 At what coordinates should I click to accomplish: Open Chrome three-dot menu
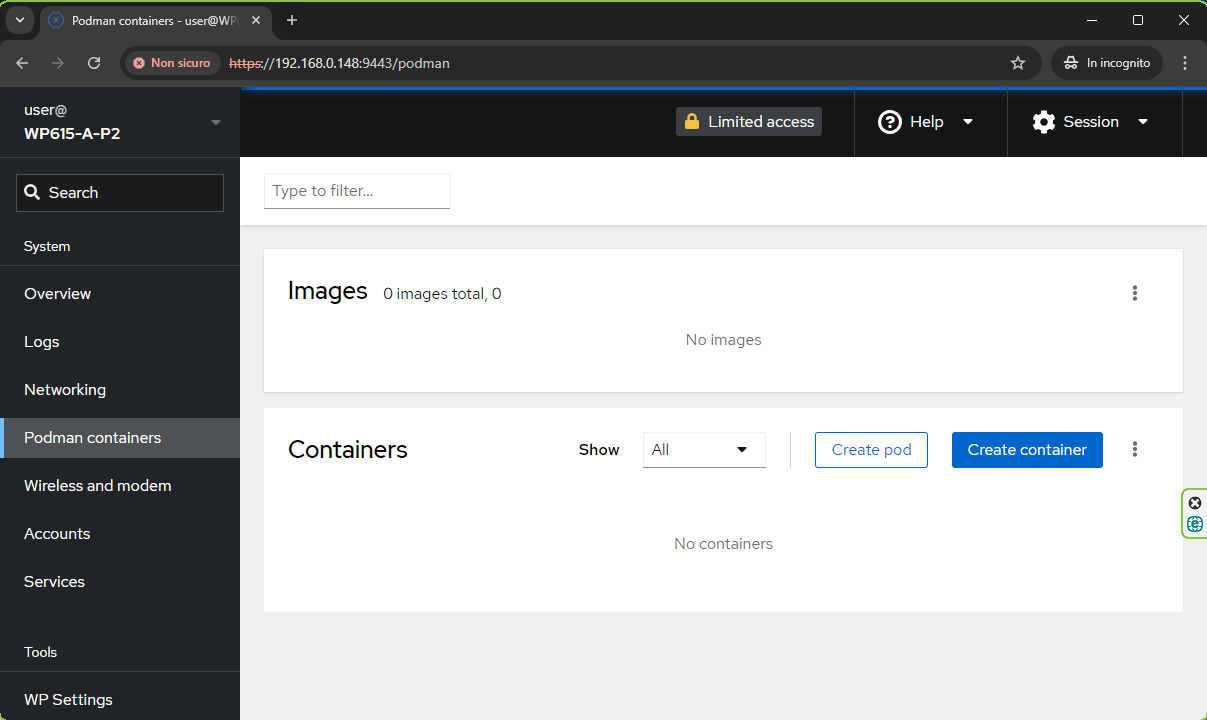1185,63
